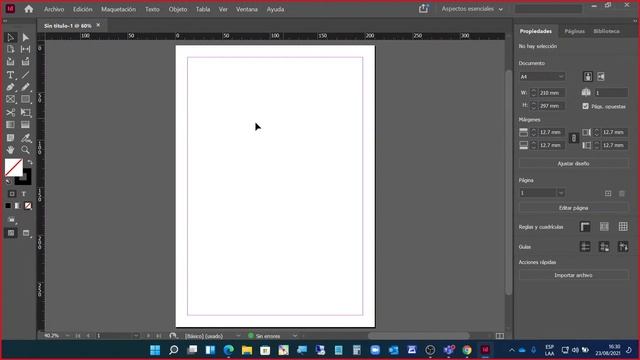Toggle smart guides icon
Viewport: 640px width, 360px height.
click(623, 247)
